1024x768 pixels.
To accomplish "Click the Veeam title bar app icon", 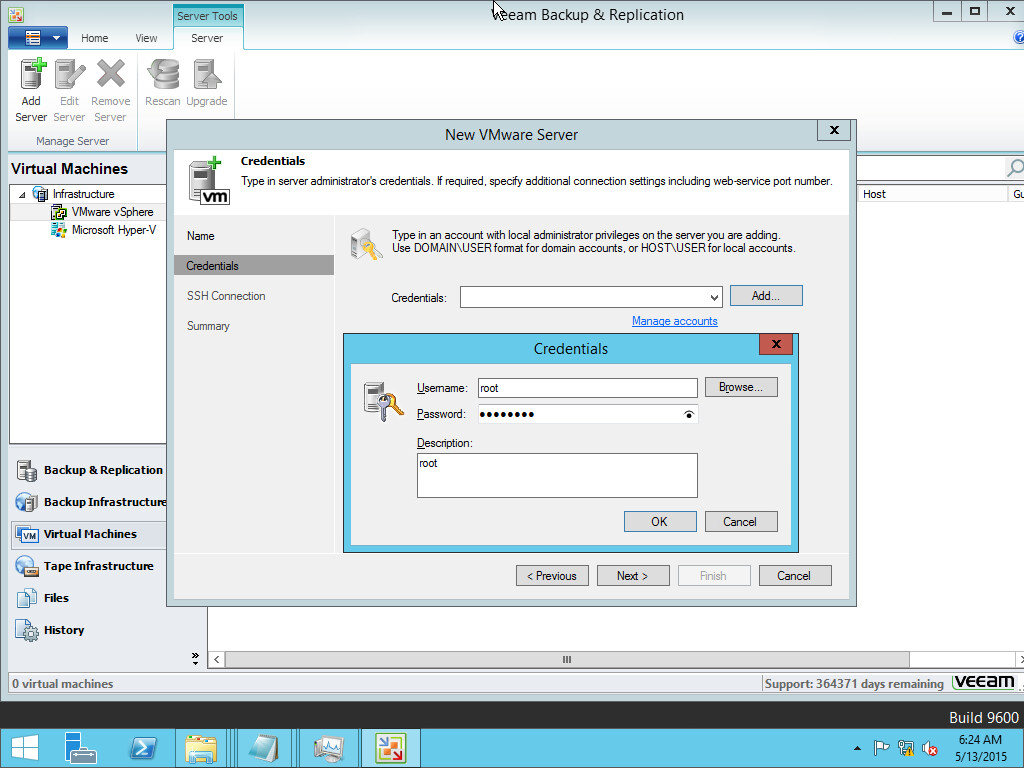I will 16,14.
